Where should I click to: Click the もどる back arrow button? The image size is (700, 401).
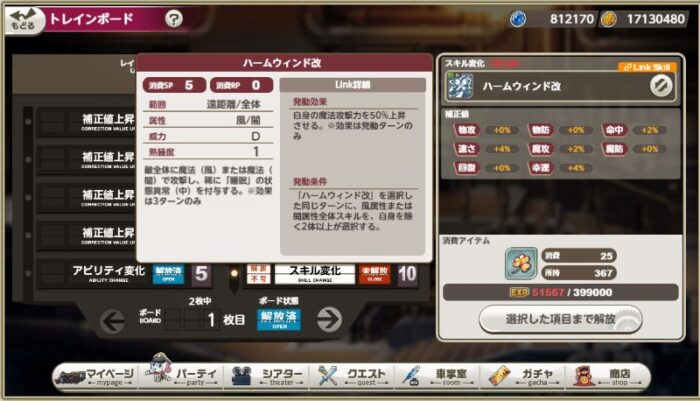coord(23,20)
